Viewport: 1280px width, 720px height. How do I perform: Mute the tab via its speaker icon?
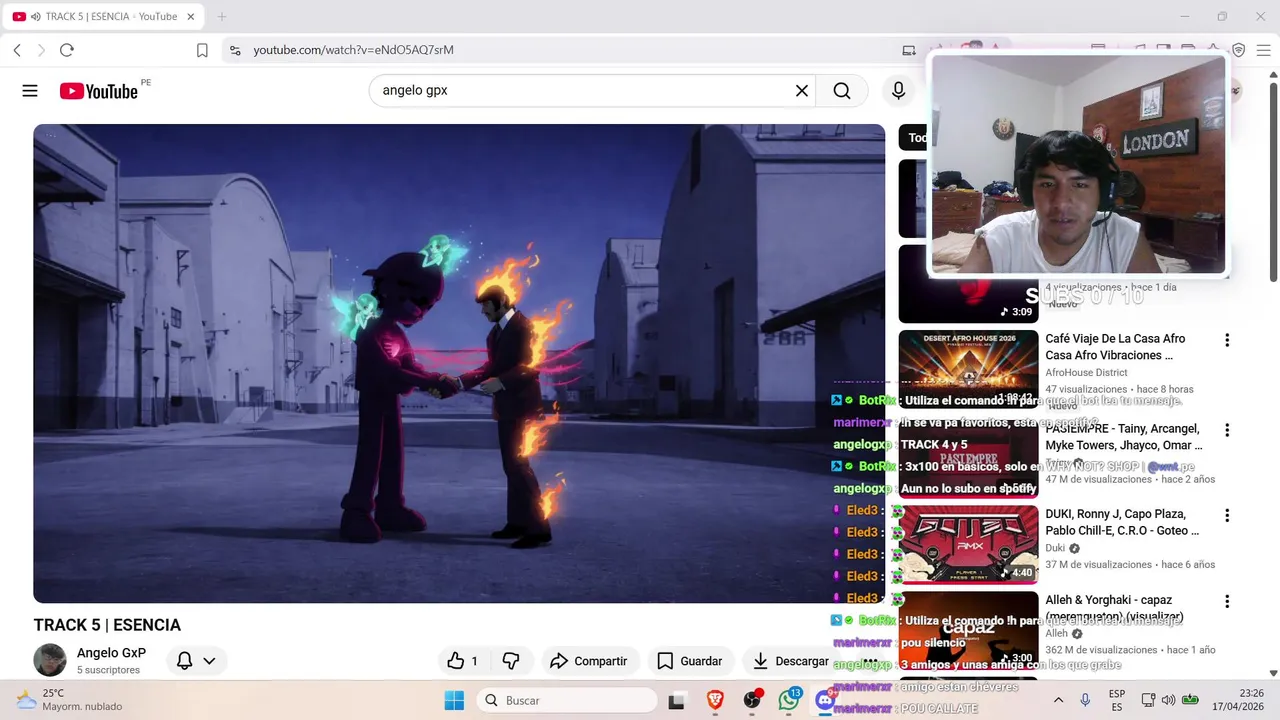(36, 16)
